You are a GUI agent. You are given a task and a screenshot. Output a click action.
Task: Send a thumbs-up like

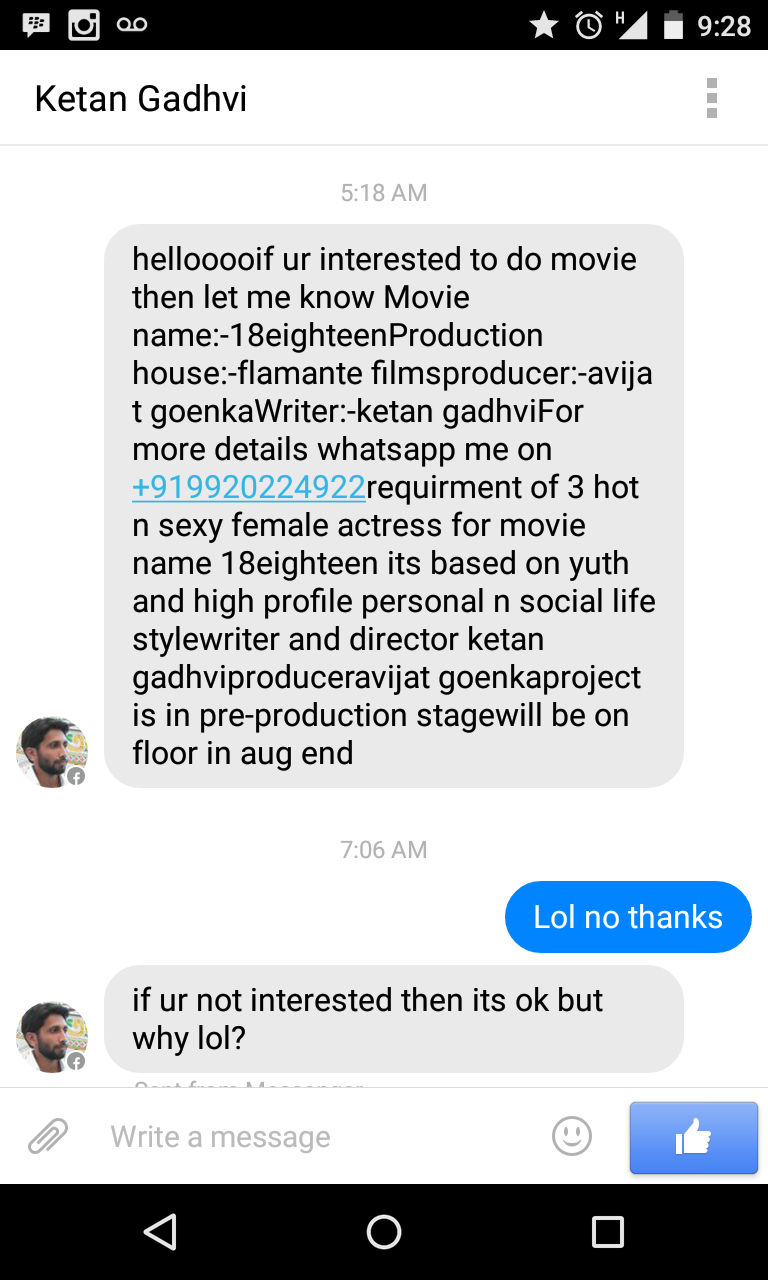(693, 1137)
